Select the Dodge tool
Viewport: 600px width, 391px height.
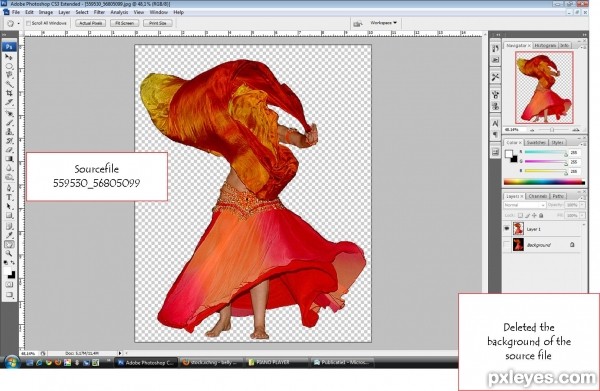[9, 178]
